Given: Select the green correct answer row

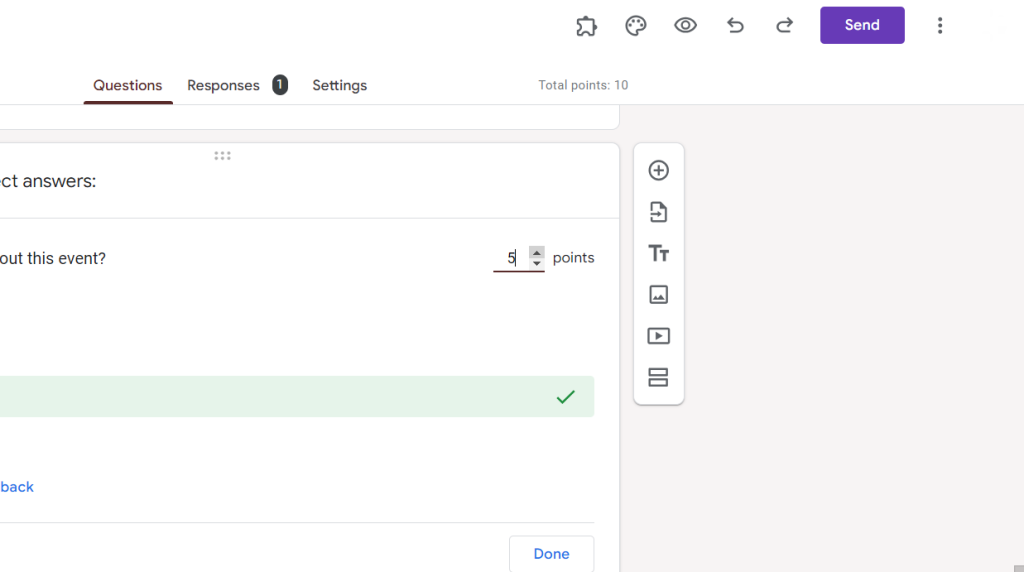Looking at the screenshot, I should coord(297,396).
